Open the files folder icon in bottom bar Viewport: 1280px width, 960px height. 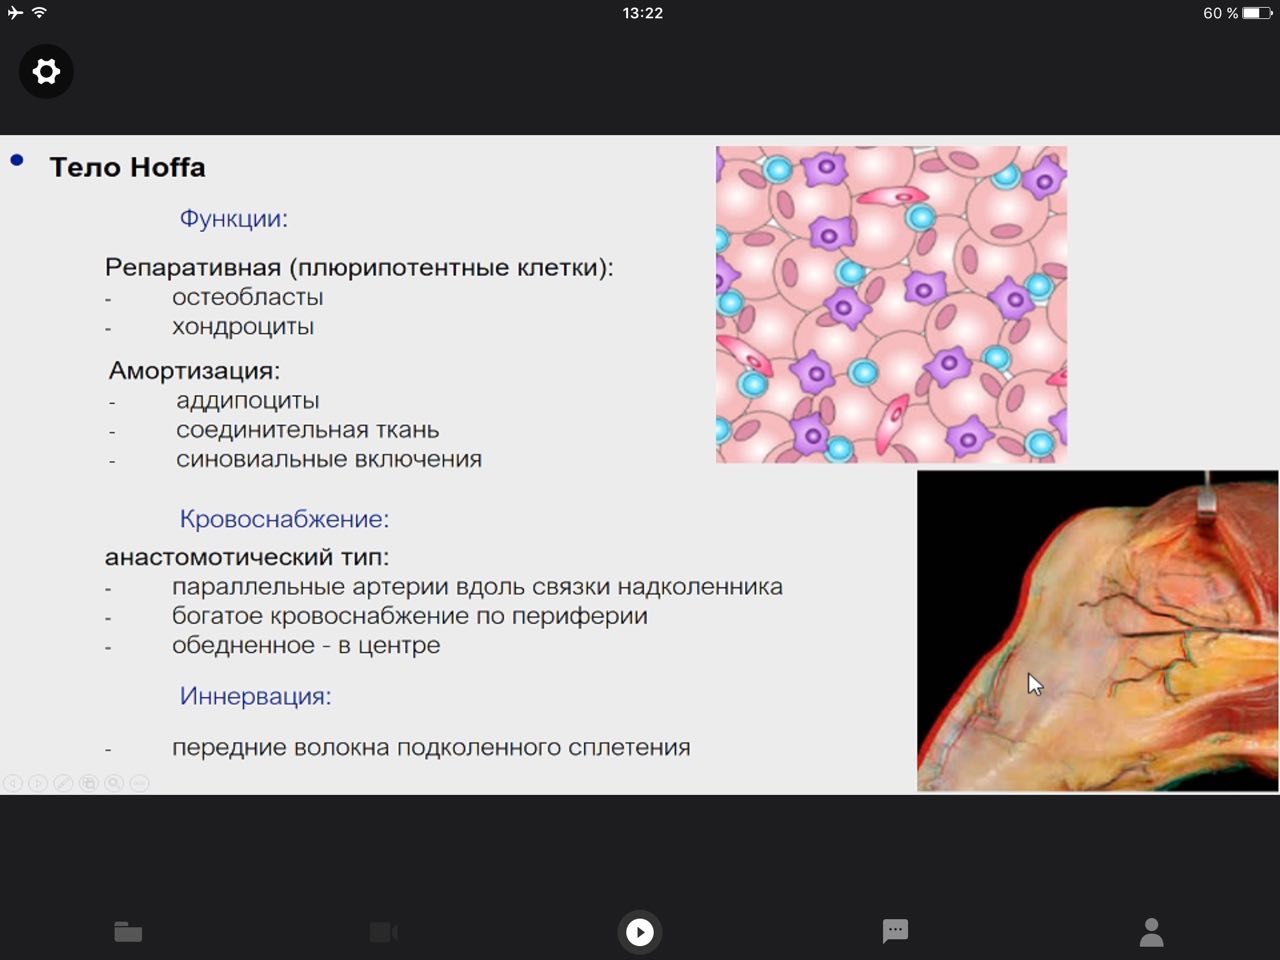click(x=128, y=932)
